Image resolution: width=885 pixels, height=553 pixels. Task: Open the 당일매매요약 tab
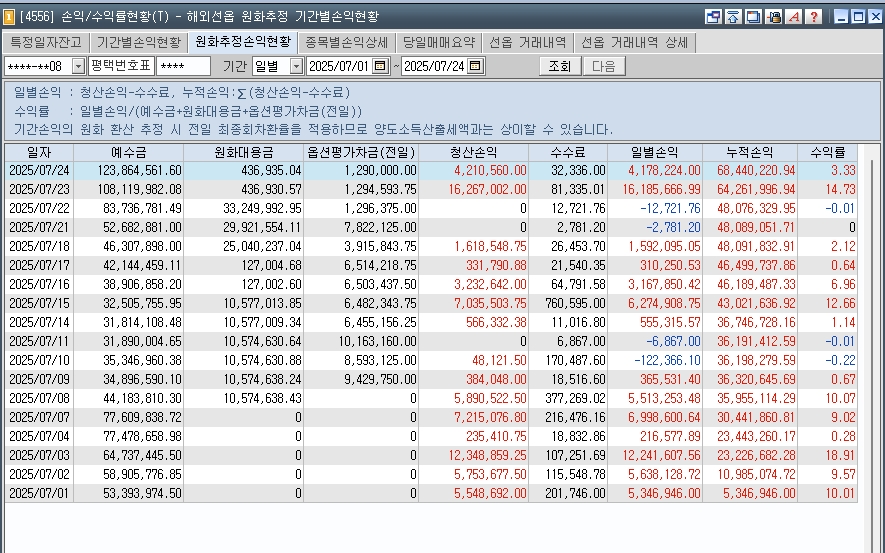[439, 42]
